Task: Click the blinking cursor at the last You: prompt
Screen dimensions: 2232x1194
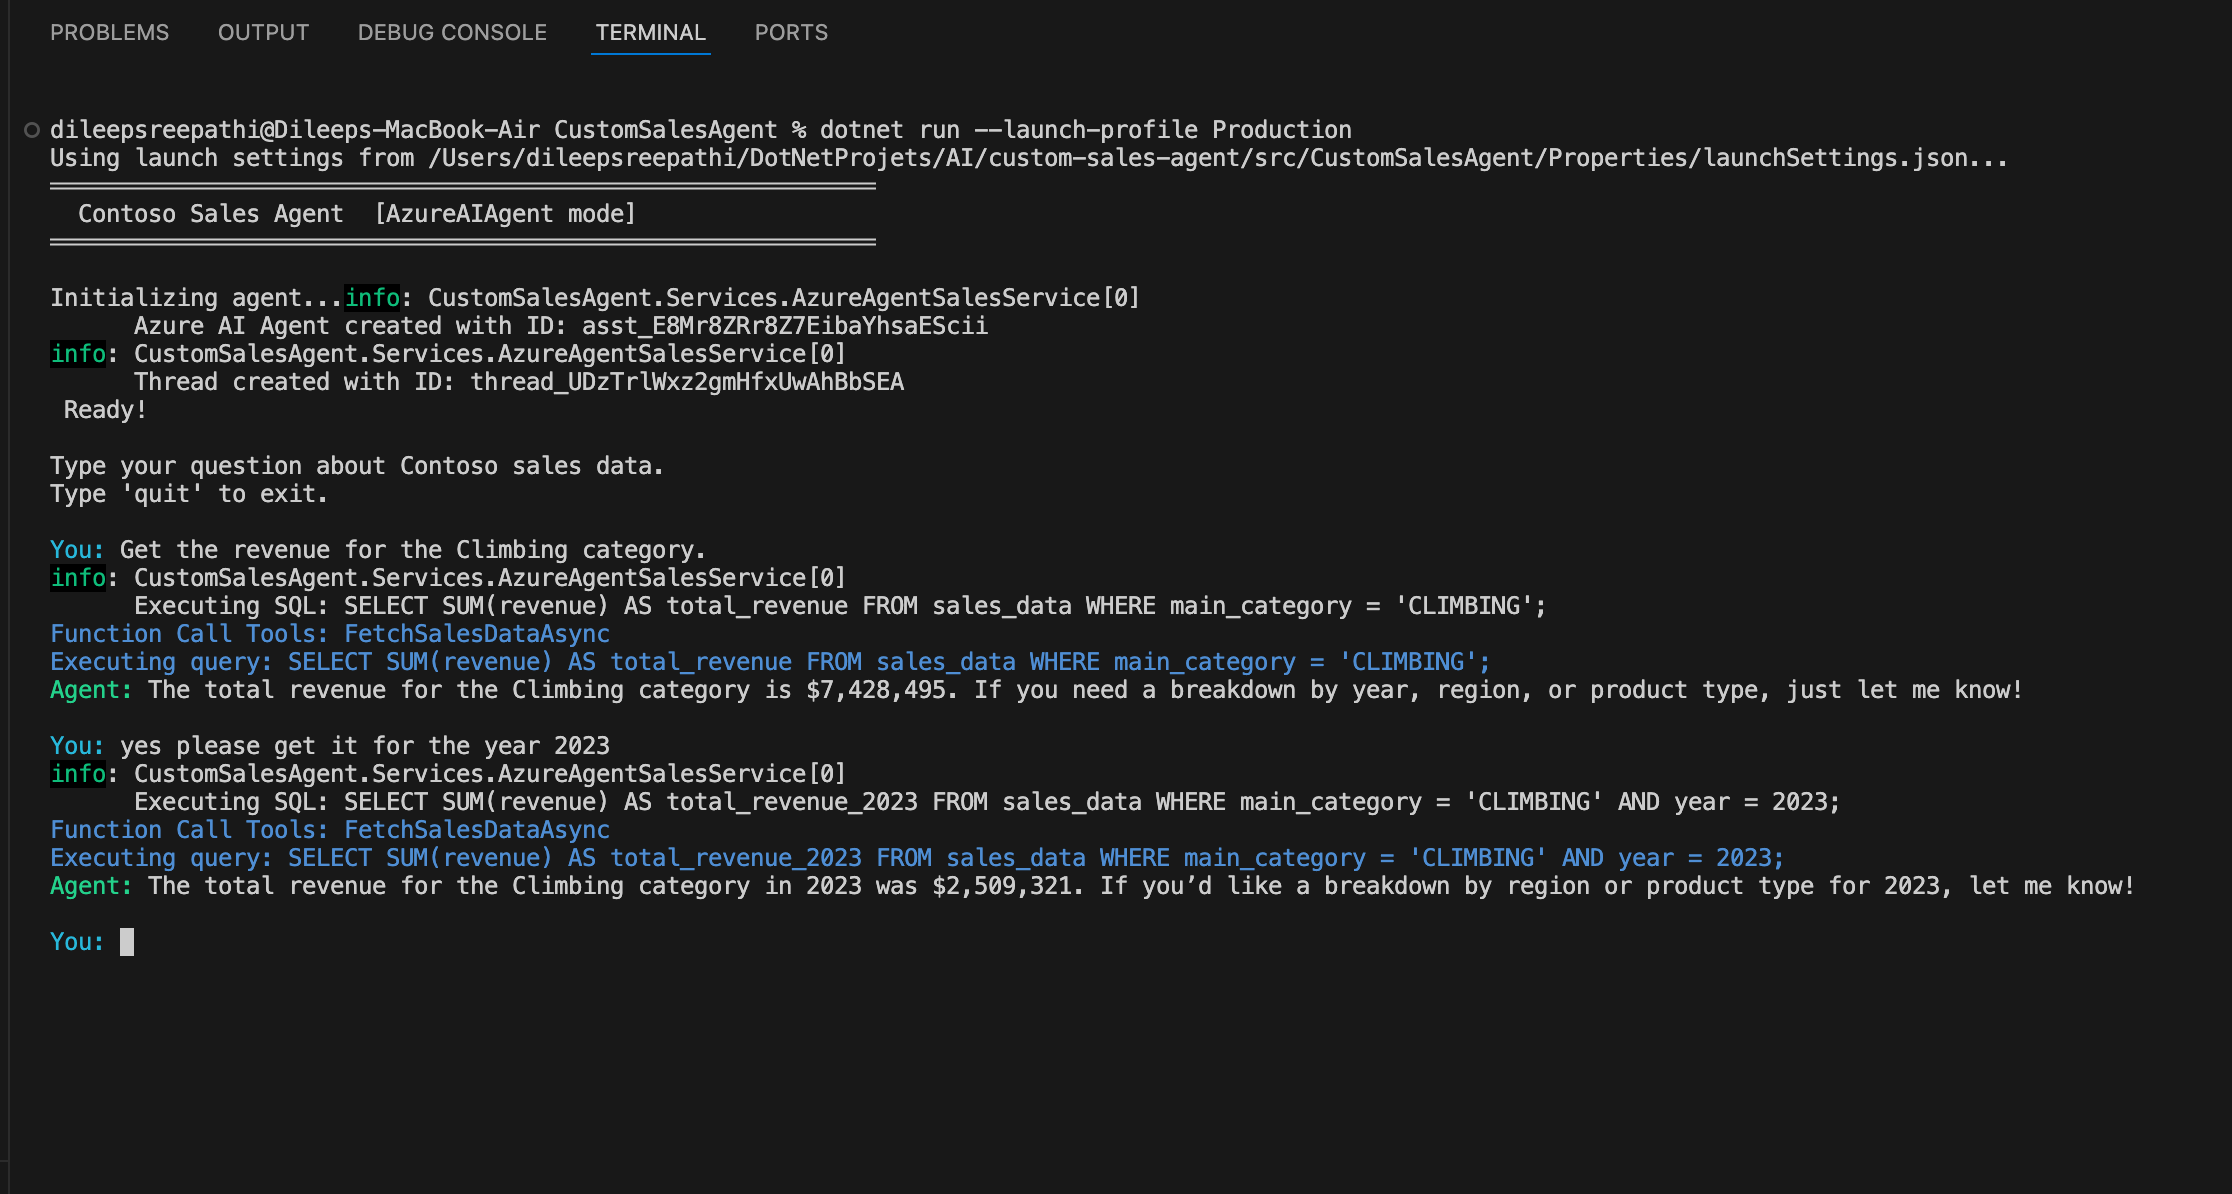Action: pos(127,942)
